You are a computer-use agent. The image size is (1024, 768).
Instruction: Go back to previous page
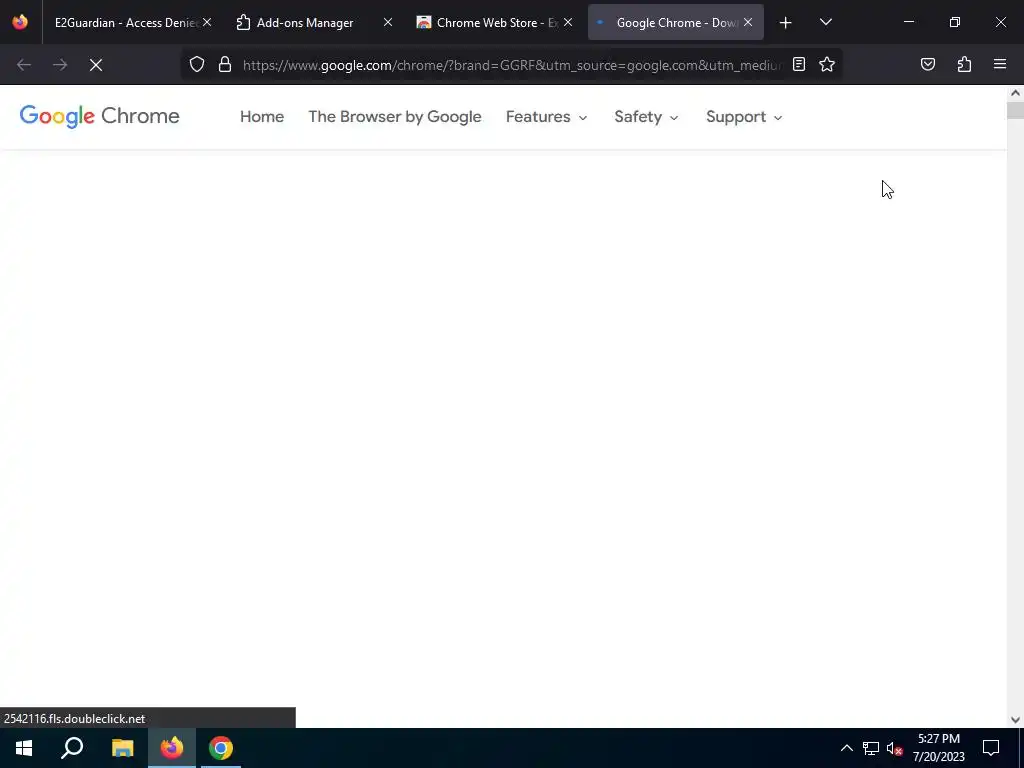tap(24, 65)
